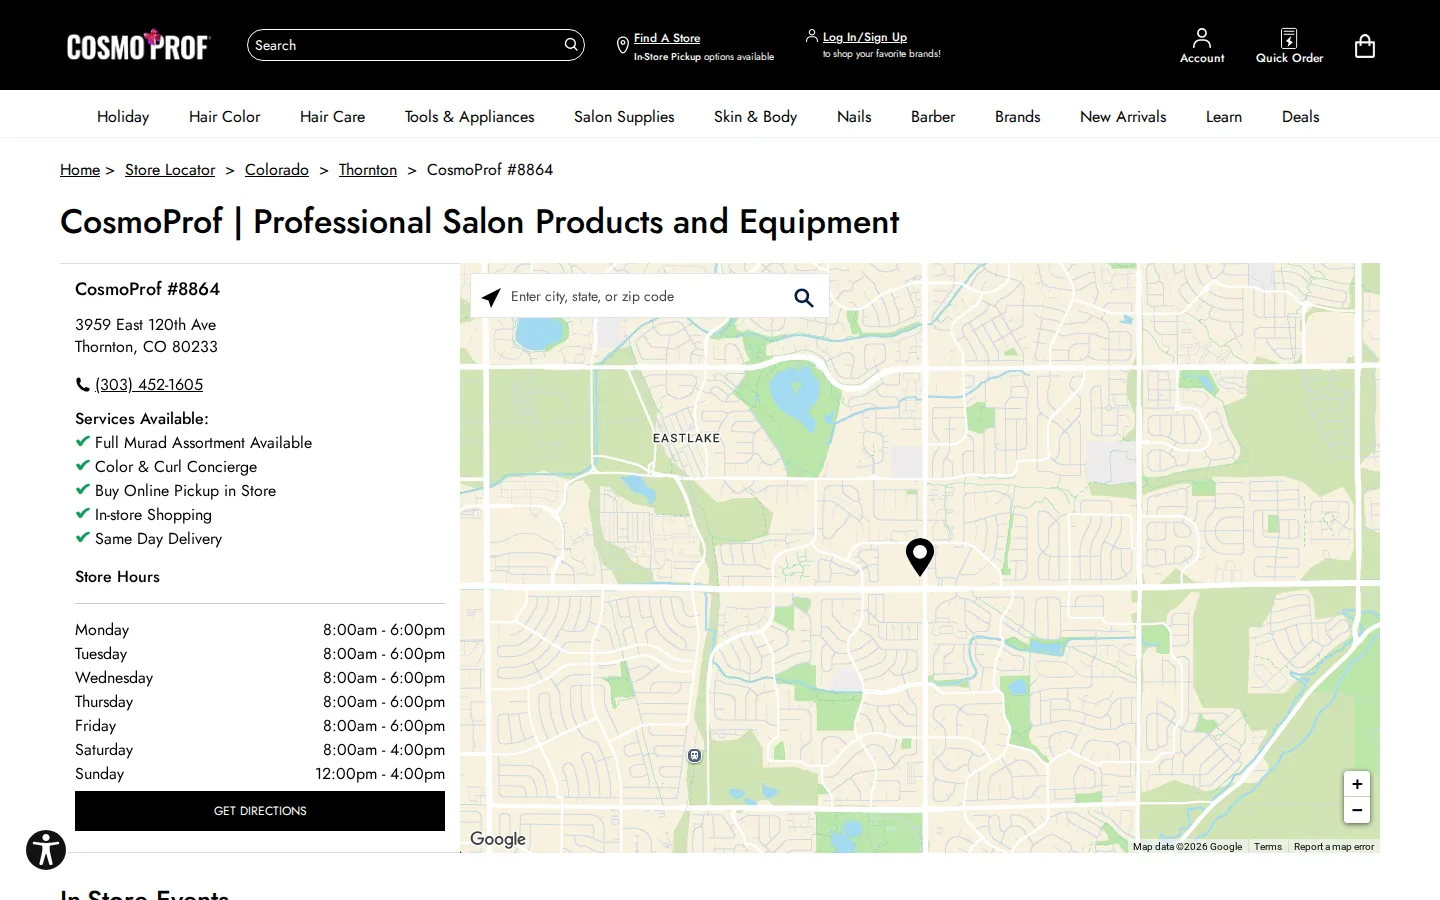The height and width of the screenshot is (900, 1440).
Task: Click the Store Locator breadcrumb link
Action: point(170,170)
